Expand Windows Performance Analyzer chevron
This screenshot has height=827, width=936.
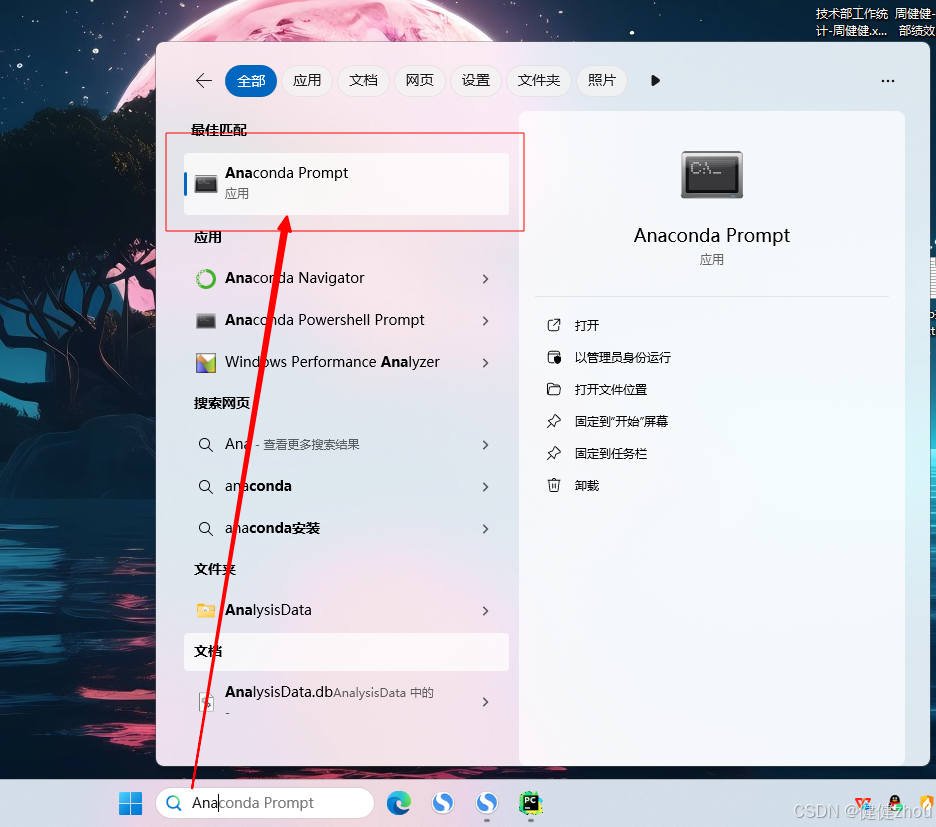tap(485, 362)
